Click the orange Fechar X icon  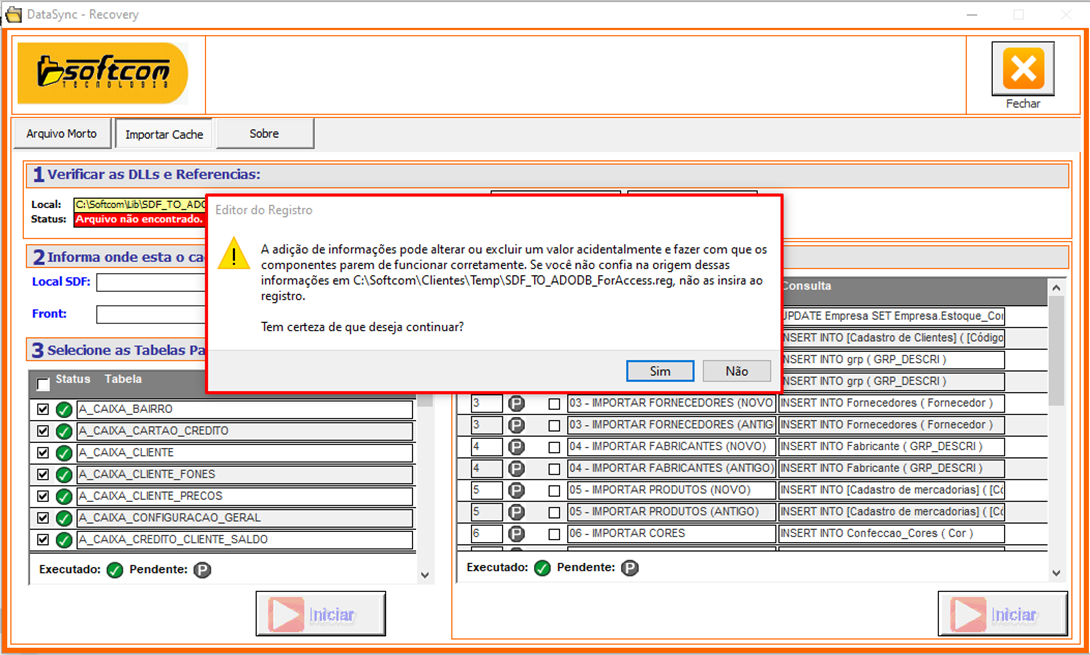[x=1022, y=69]
